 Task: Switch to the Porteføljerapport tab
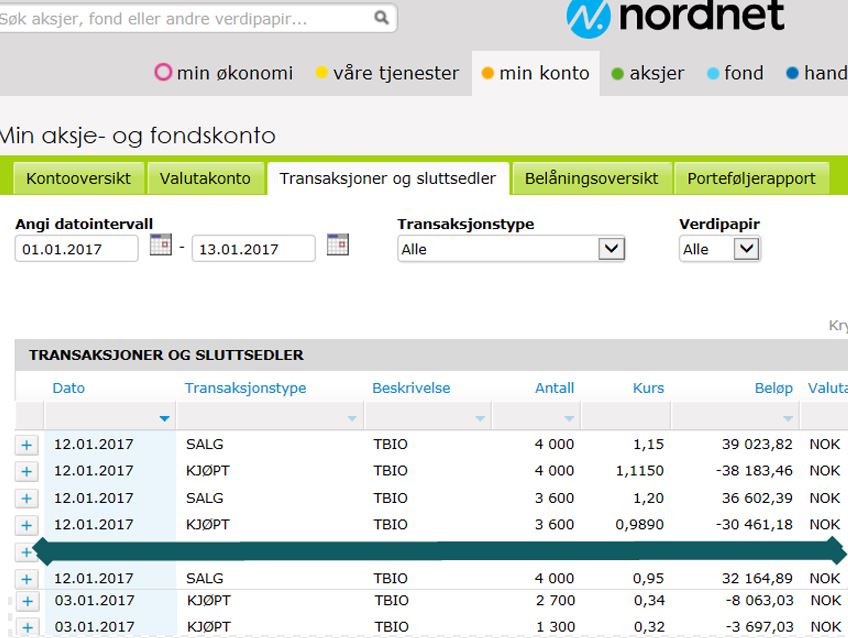coord(751,178)
